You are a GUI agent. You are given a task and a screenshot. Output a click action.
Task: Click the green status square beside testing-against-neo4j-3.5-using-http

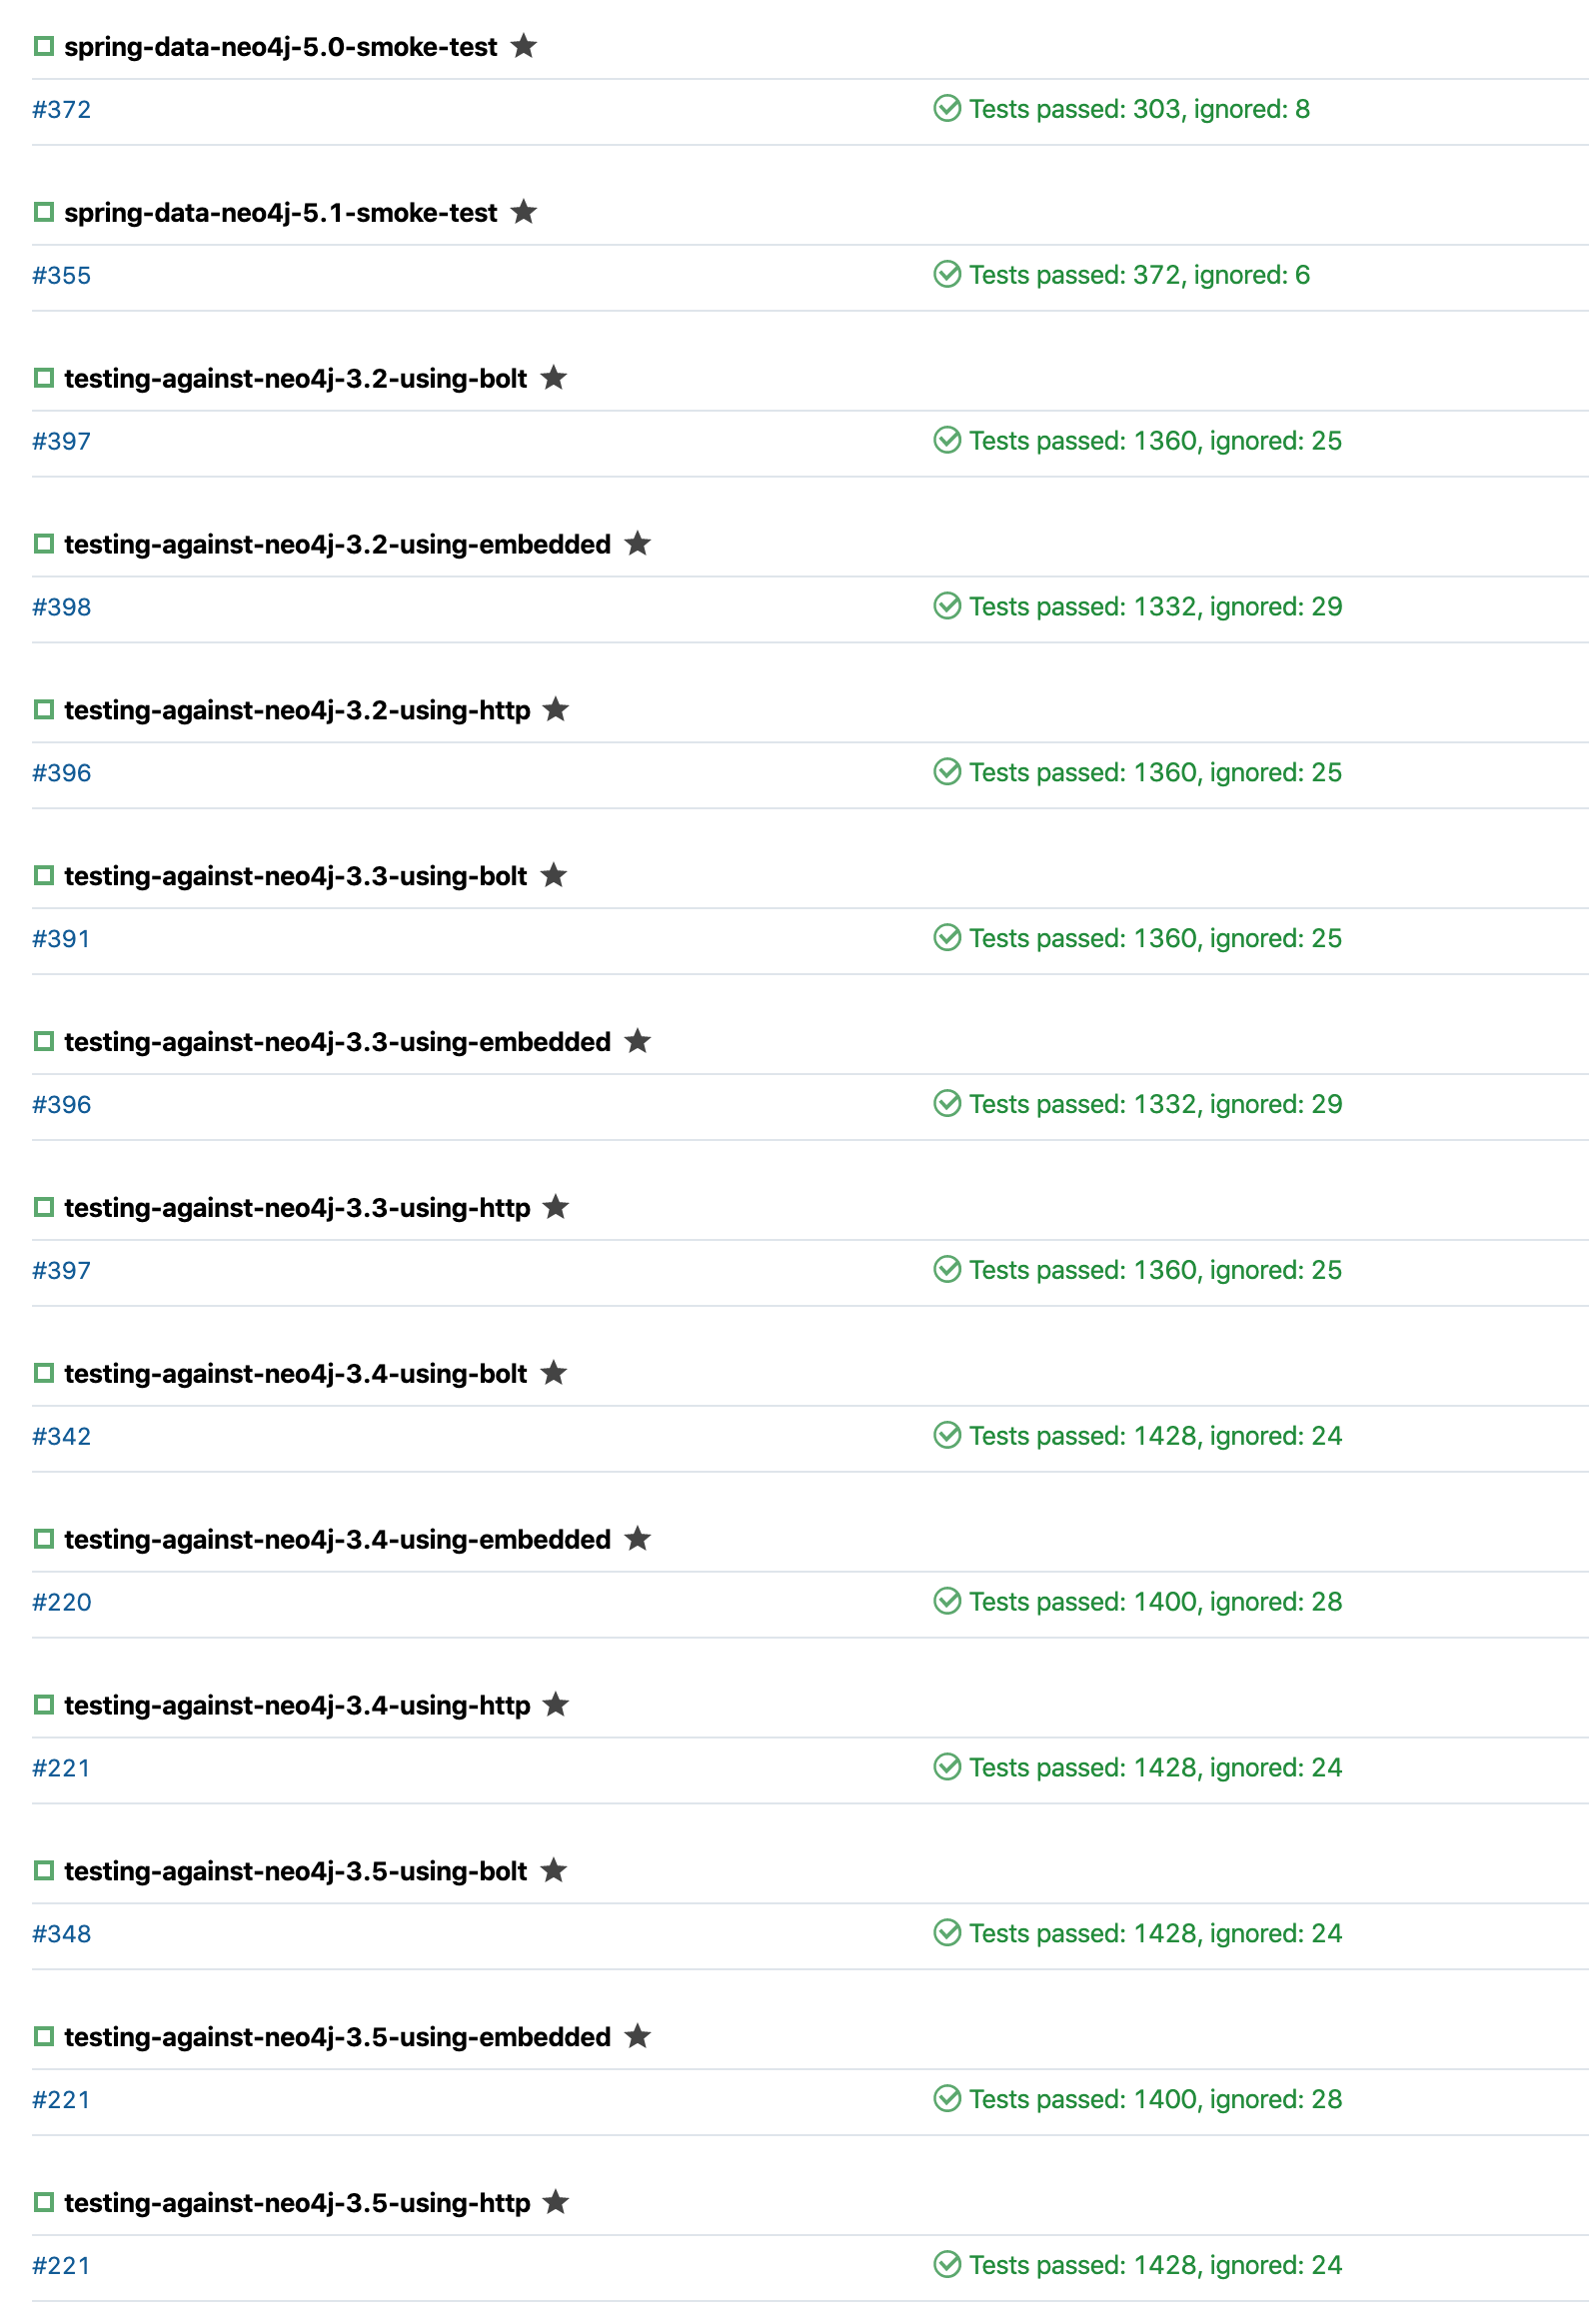pos(44,2203)
